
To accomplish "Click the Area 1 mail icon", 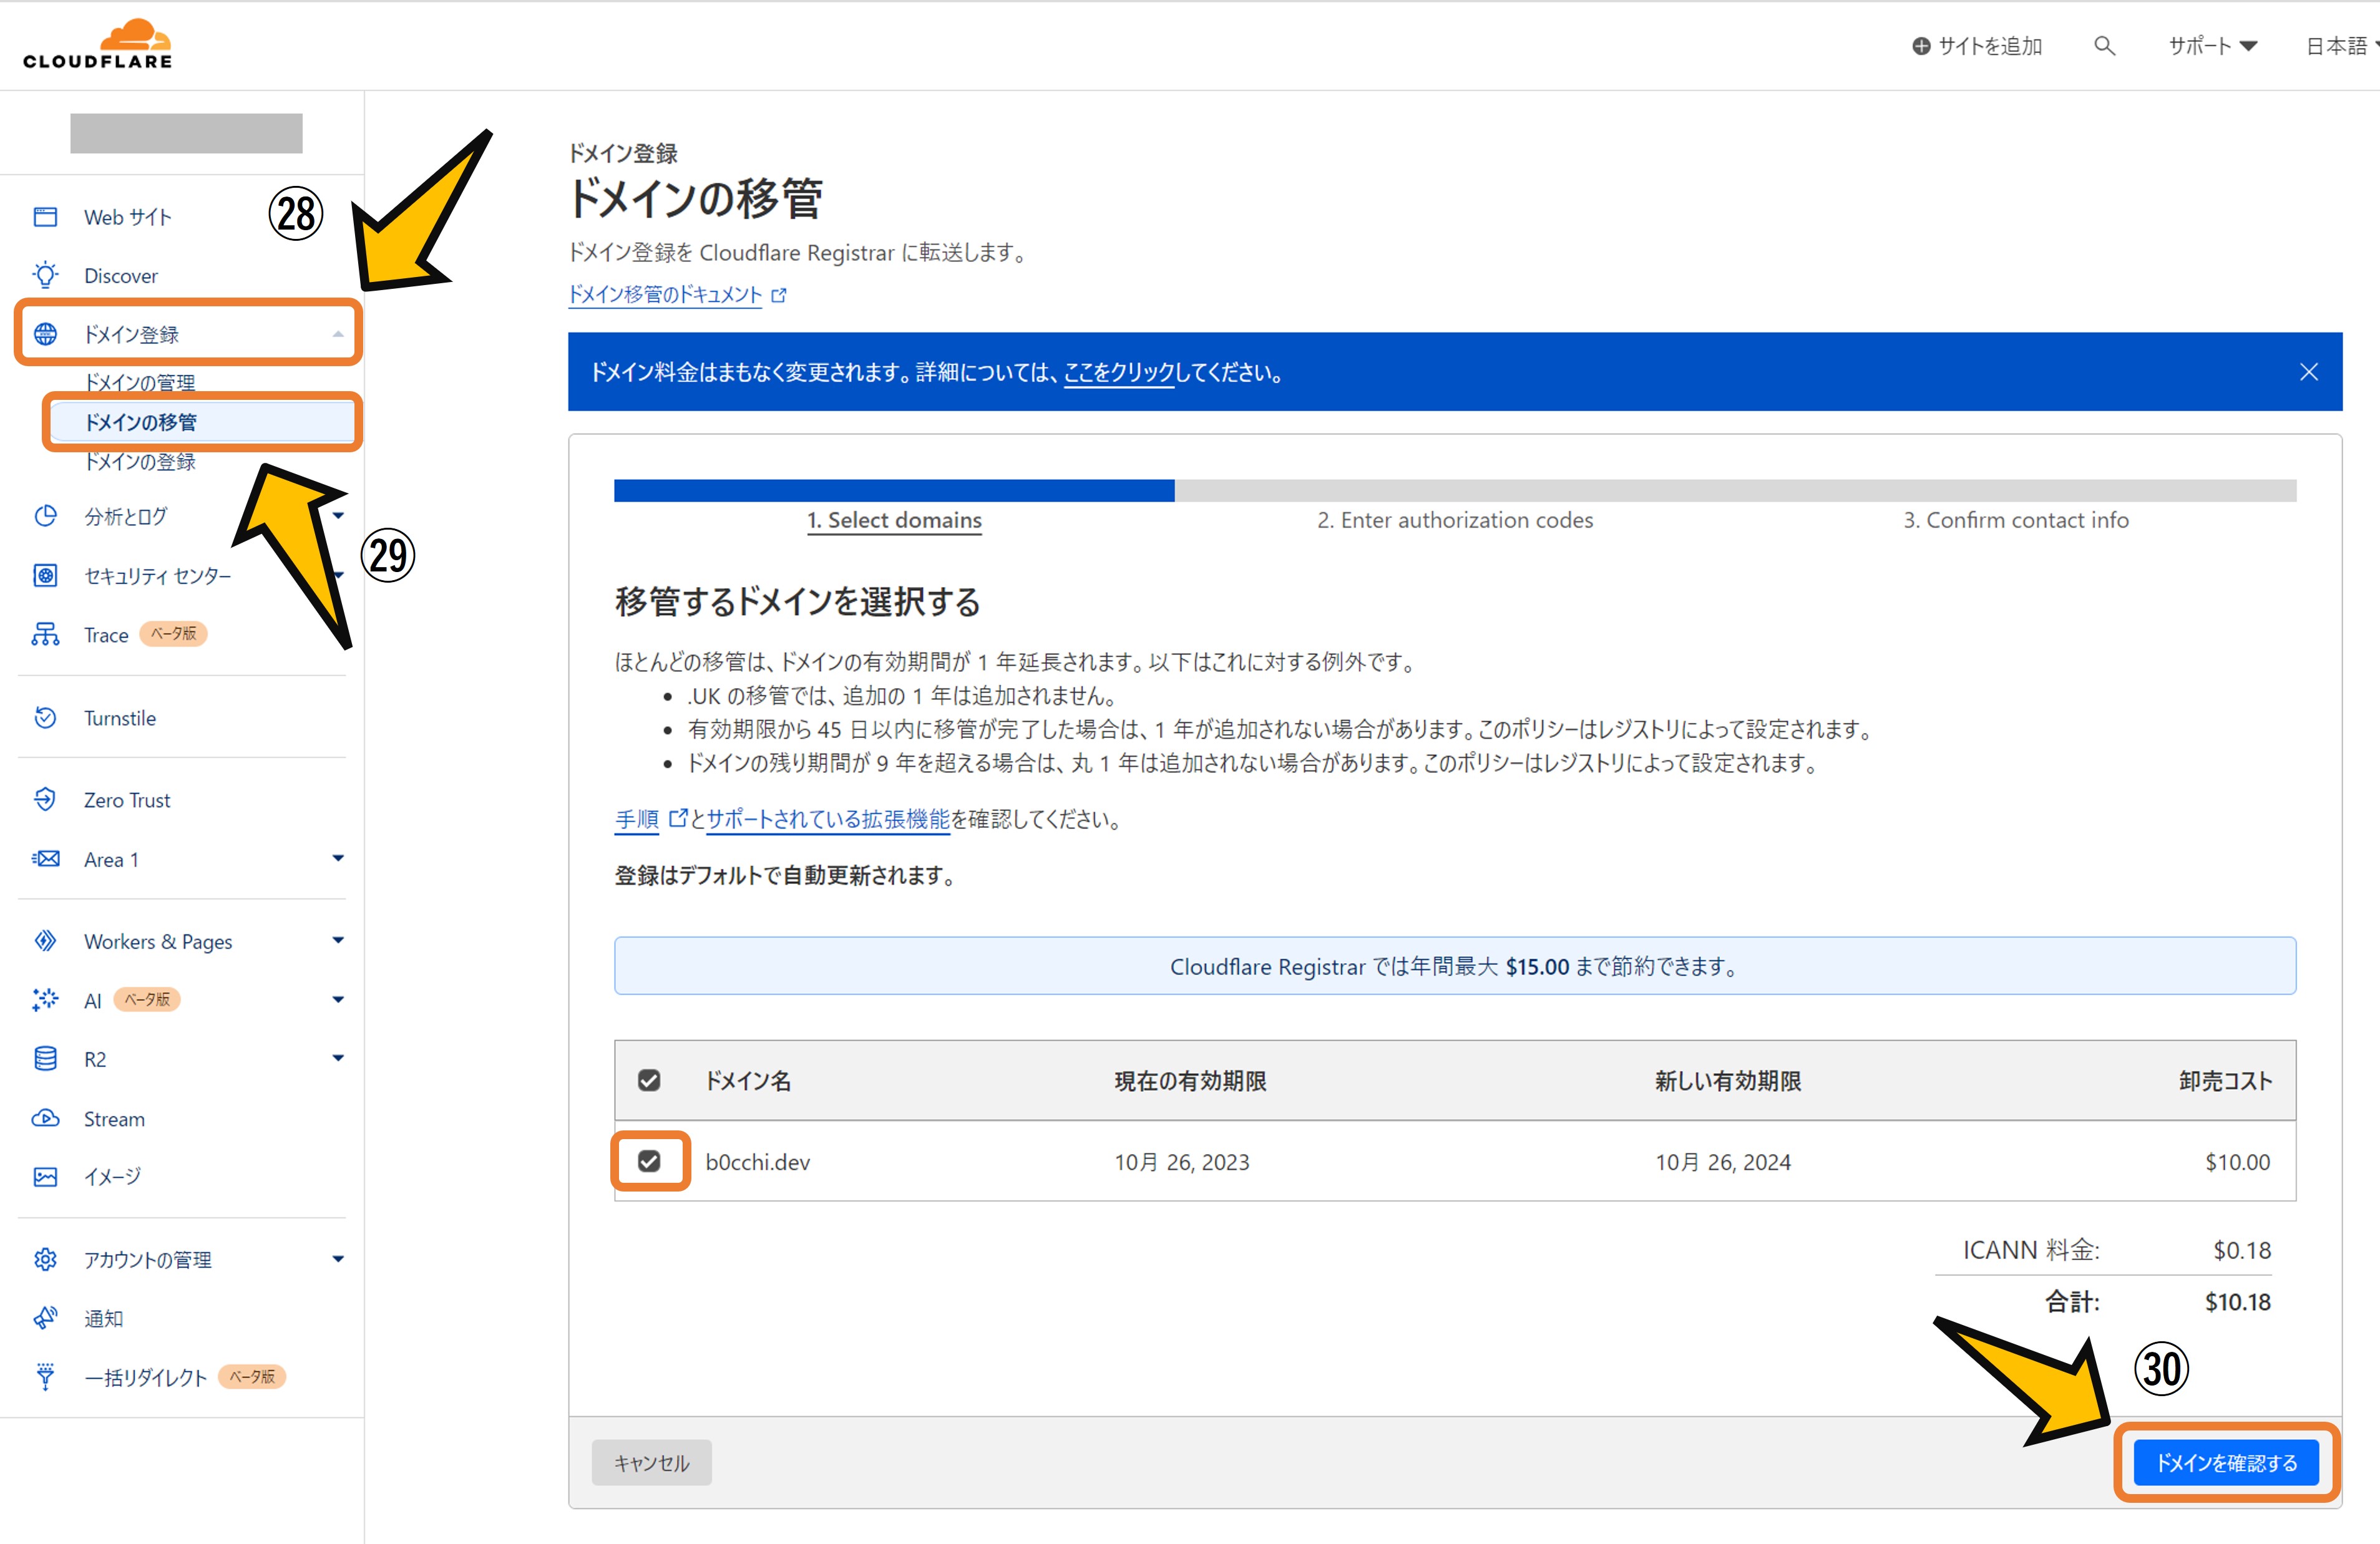I will 45,859.
